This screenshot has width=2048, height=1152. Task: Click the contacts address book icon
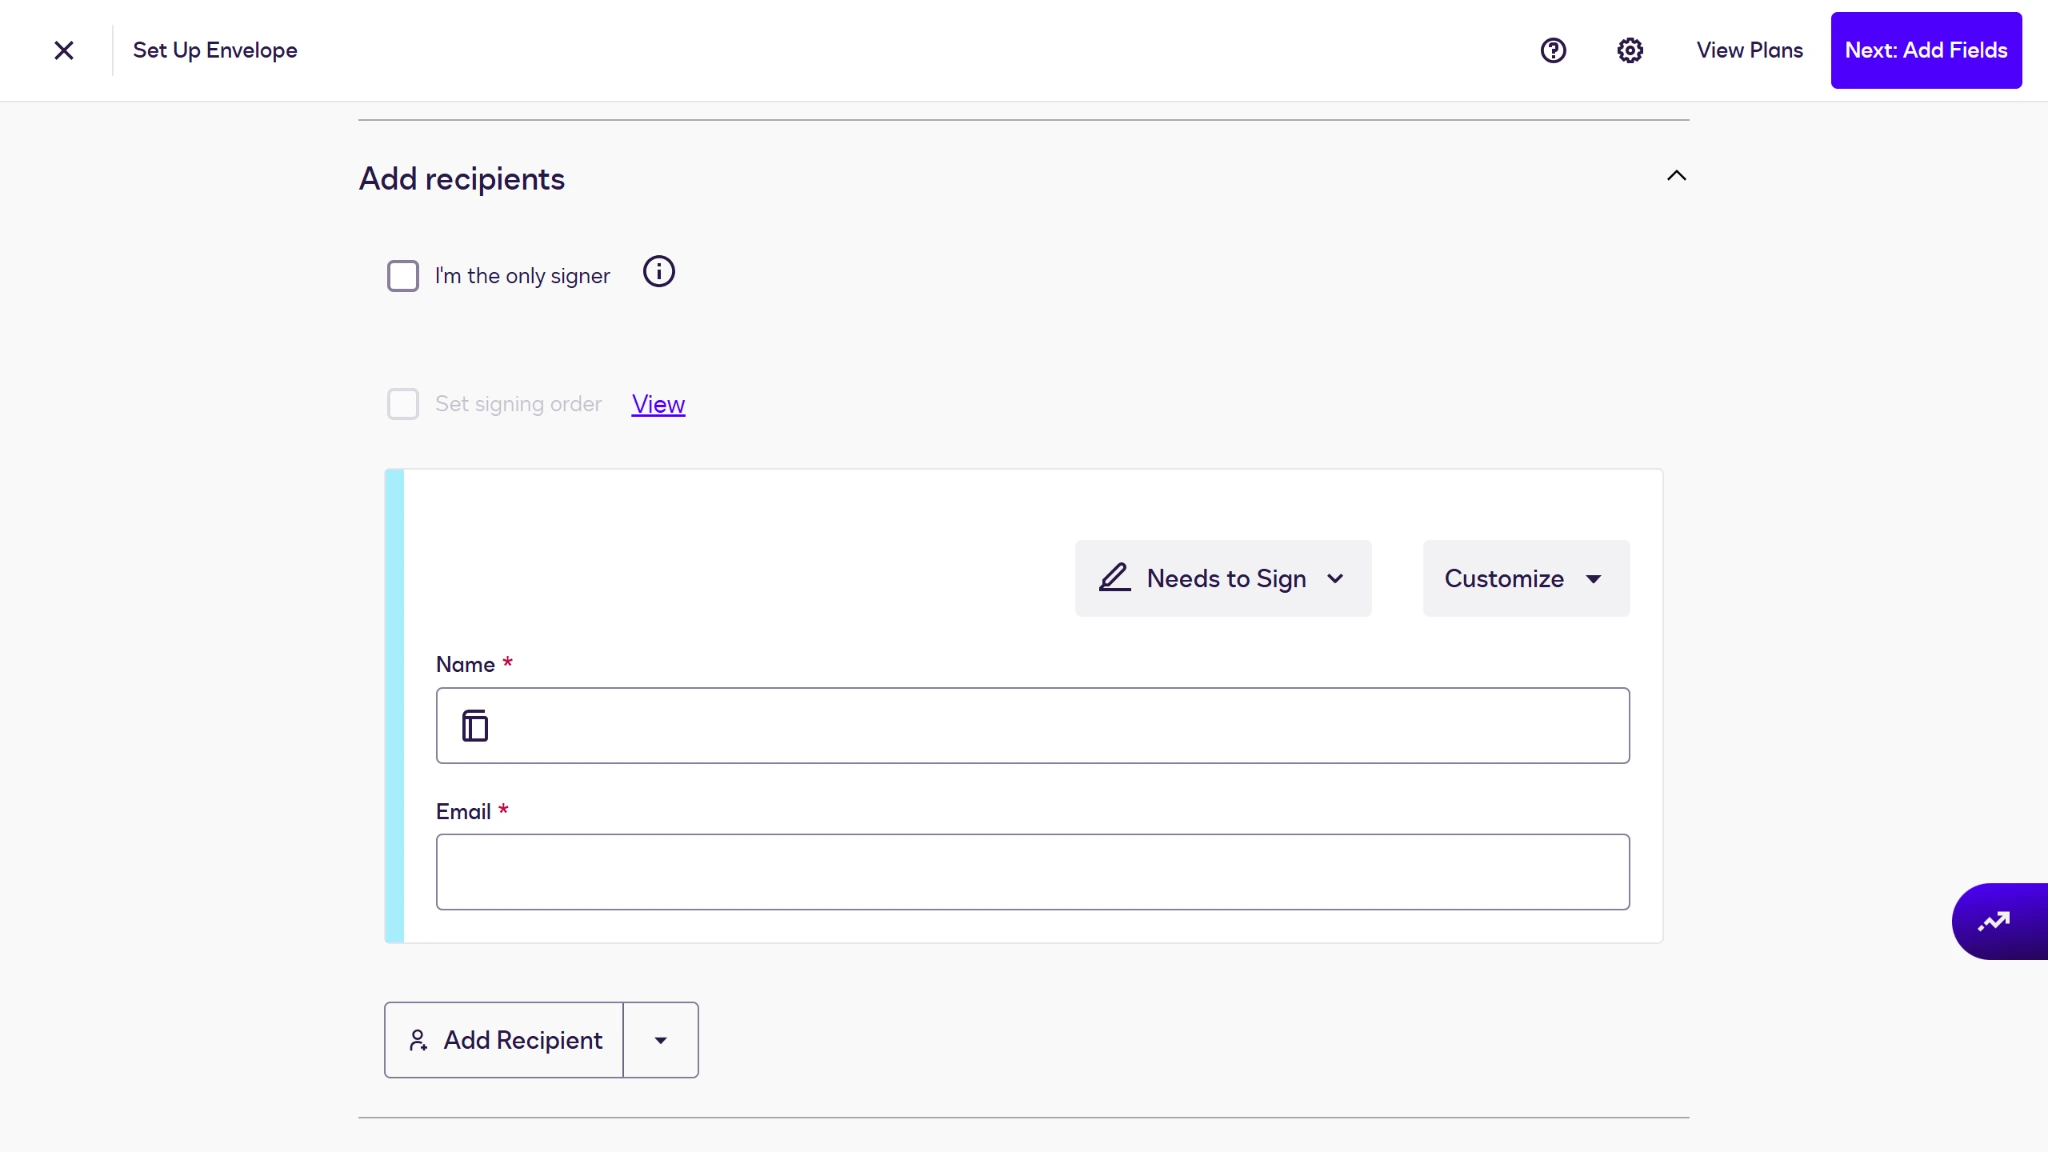475,726
